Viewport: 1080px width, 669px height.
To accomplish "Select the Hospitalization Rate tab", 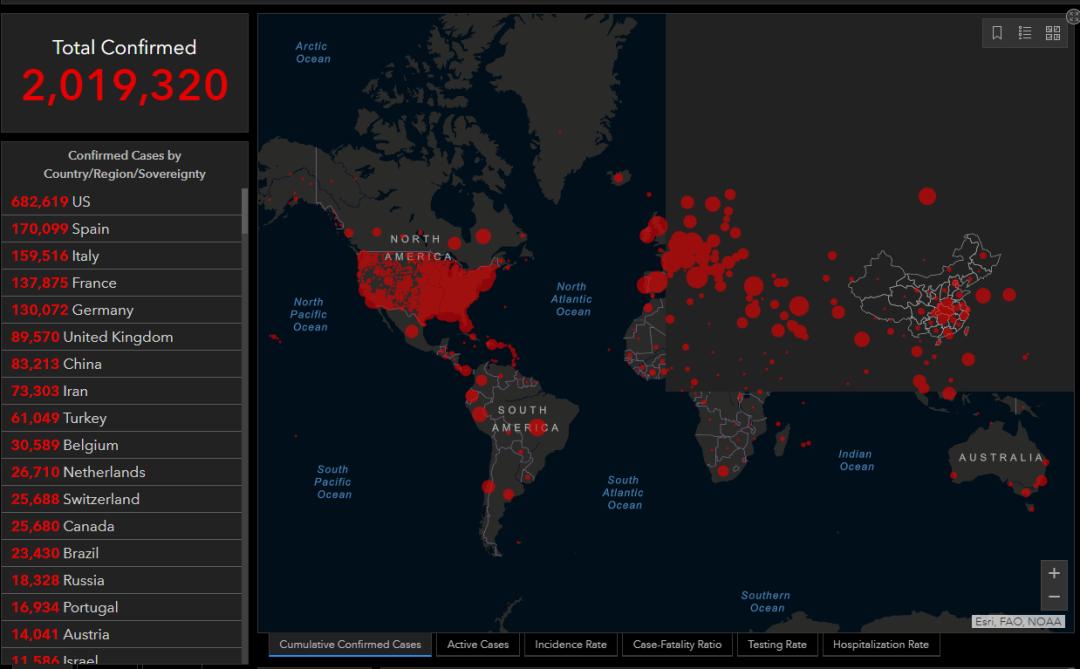I will point(880,644).
